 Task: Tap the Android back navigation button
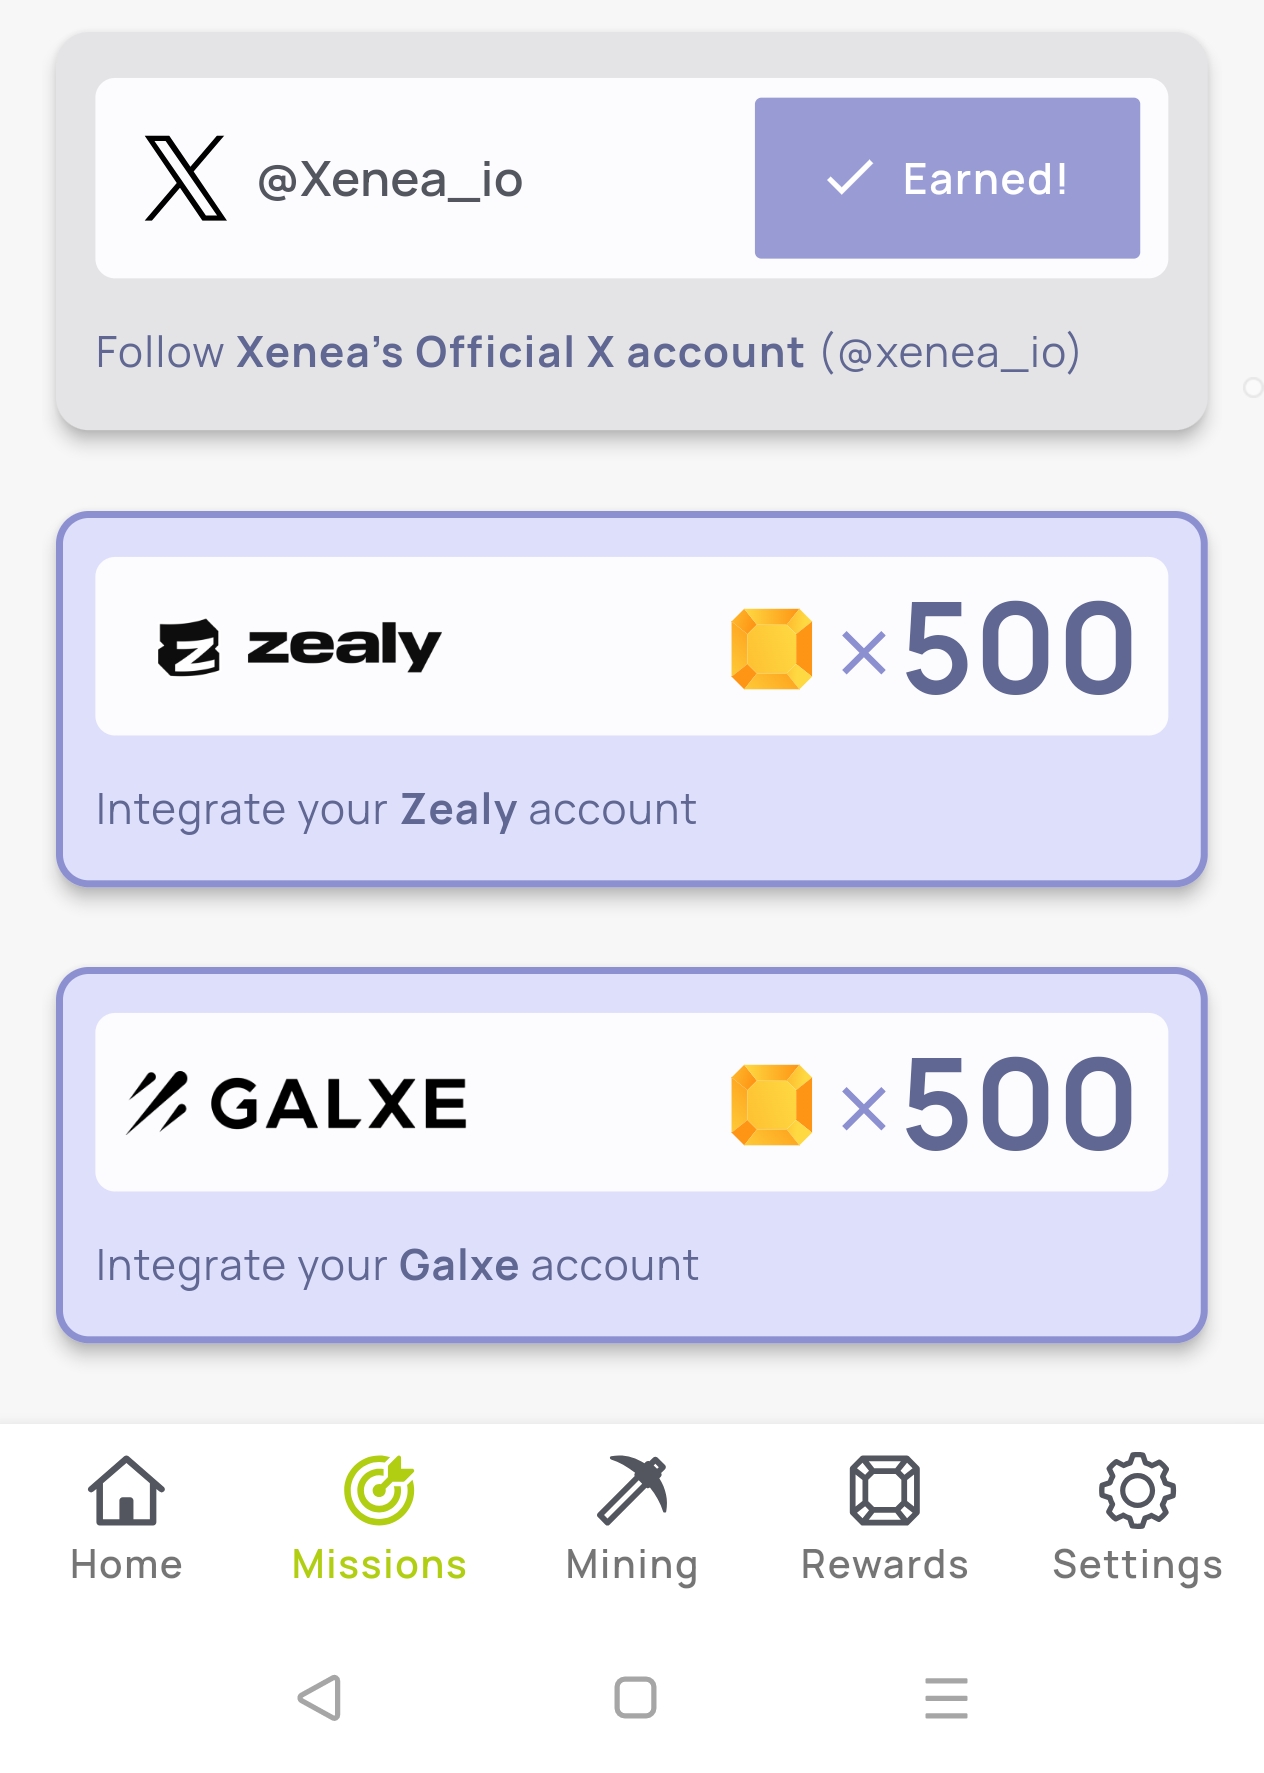click(320, 1697)
